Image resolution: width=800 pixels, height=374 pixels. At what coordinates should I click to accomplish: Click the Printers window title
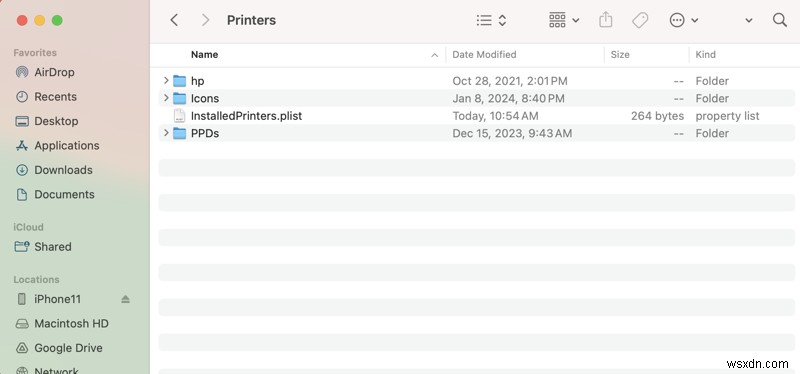pyautogui.click(x=251, y=20)
